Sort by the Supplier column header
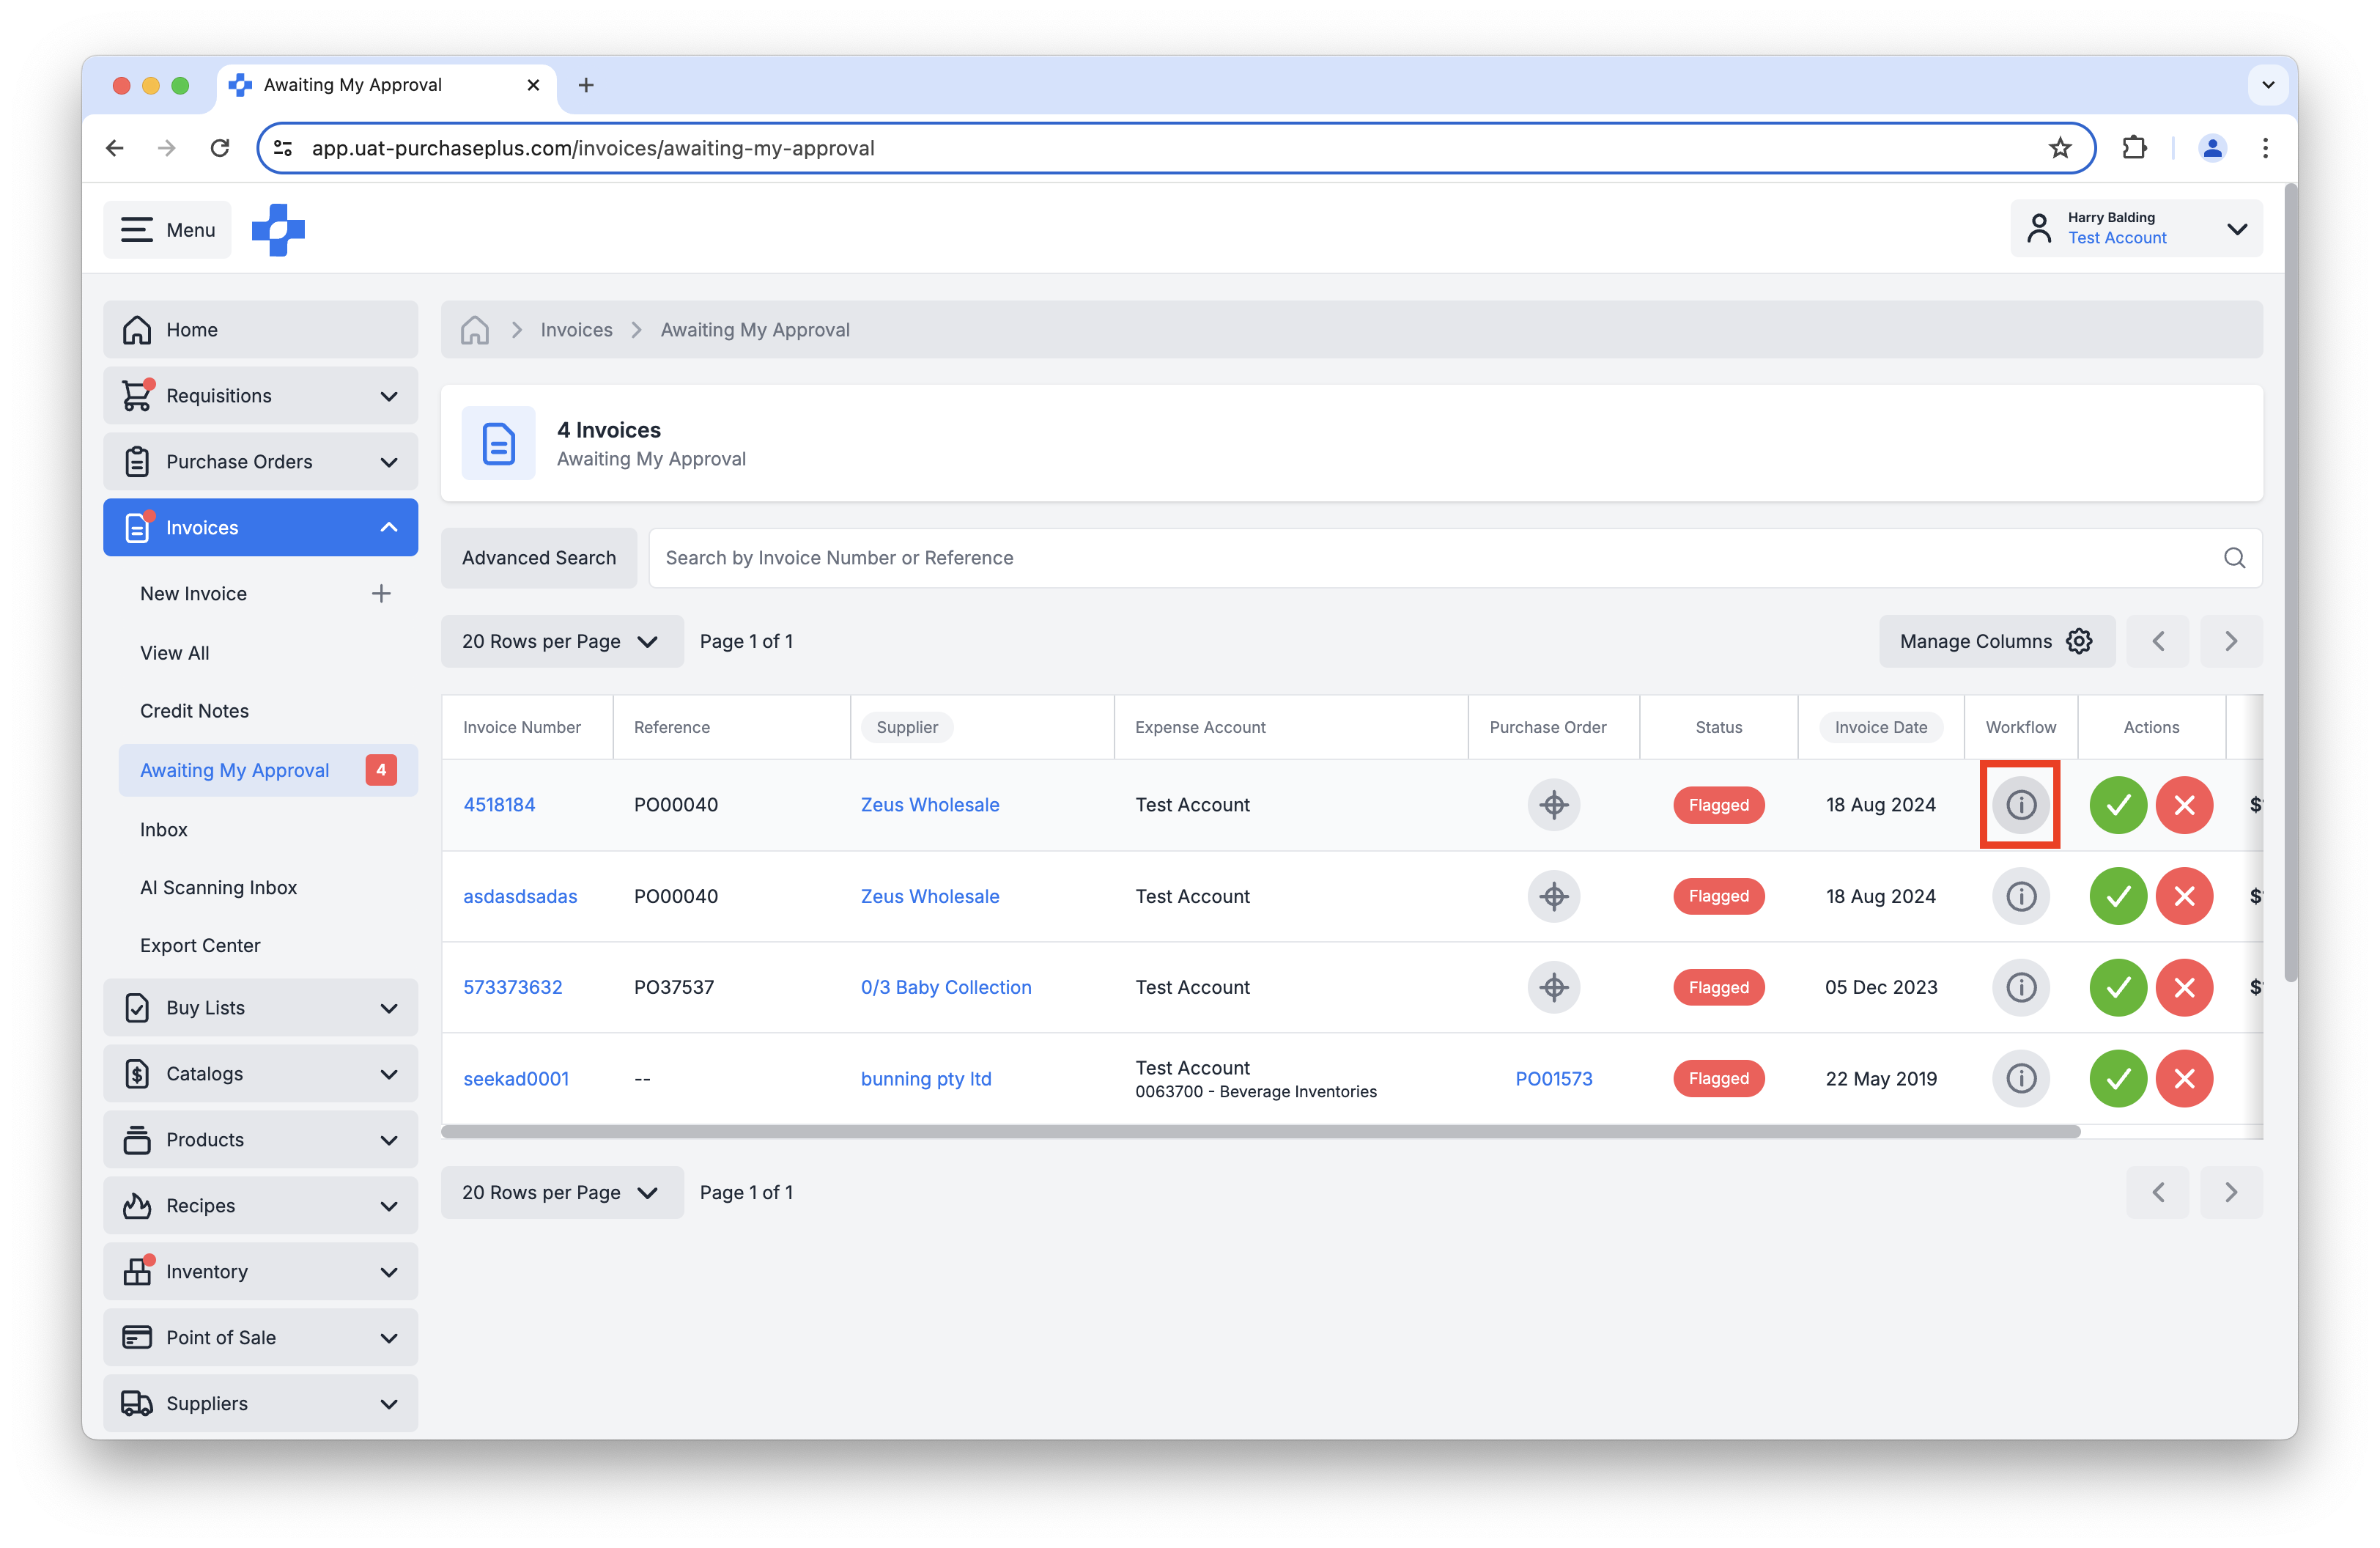The image size is (2380, 1548). point(907,727)
